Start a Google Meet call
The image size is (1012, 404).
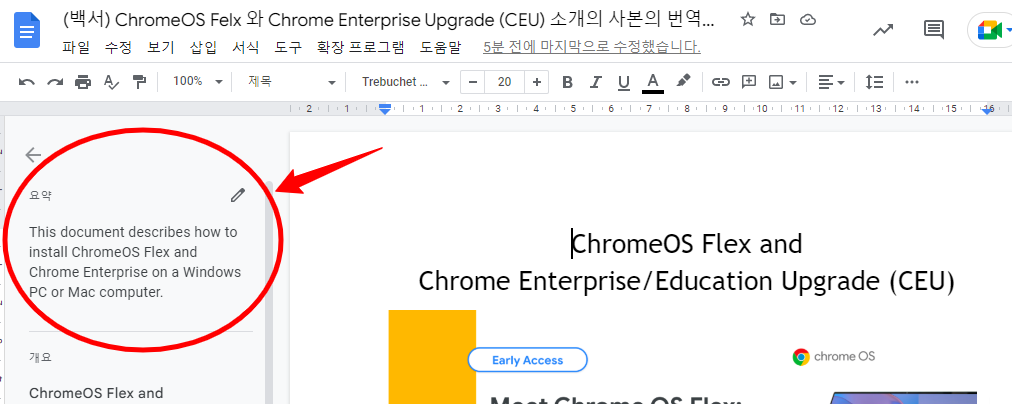click(x=989, y=30)
